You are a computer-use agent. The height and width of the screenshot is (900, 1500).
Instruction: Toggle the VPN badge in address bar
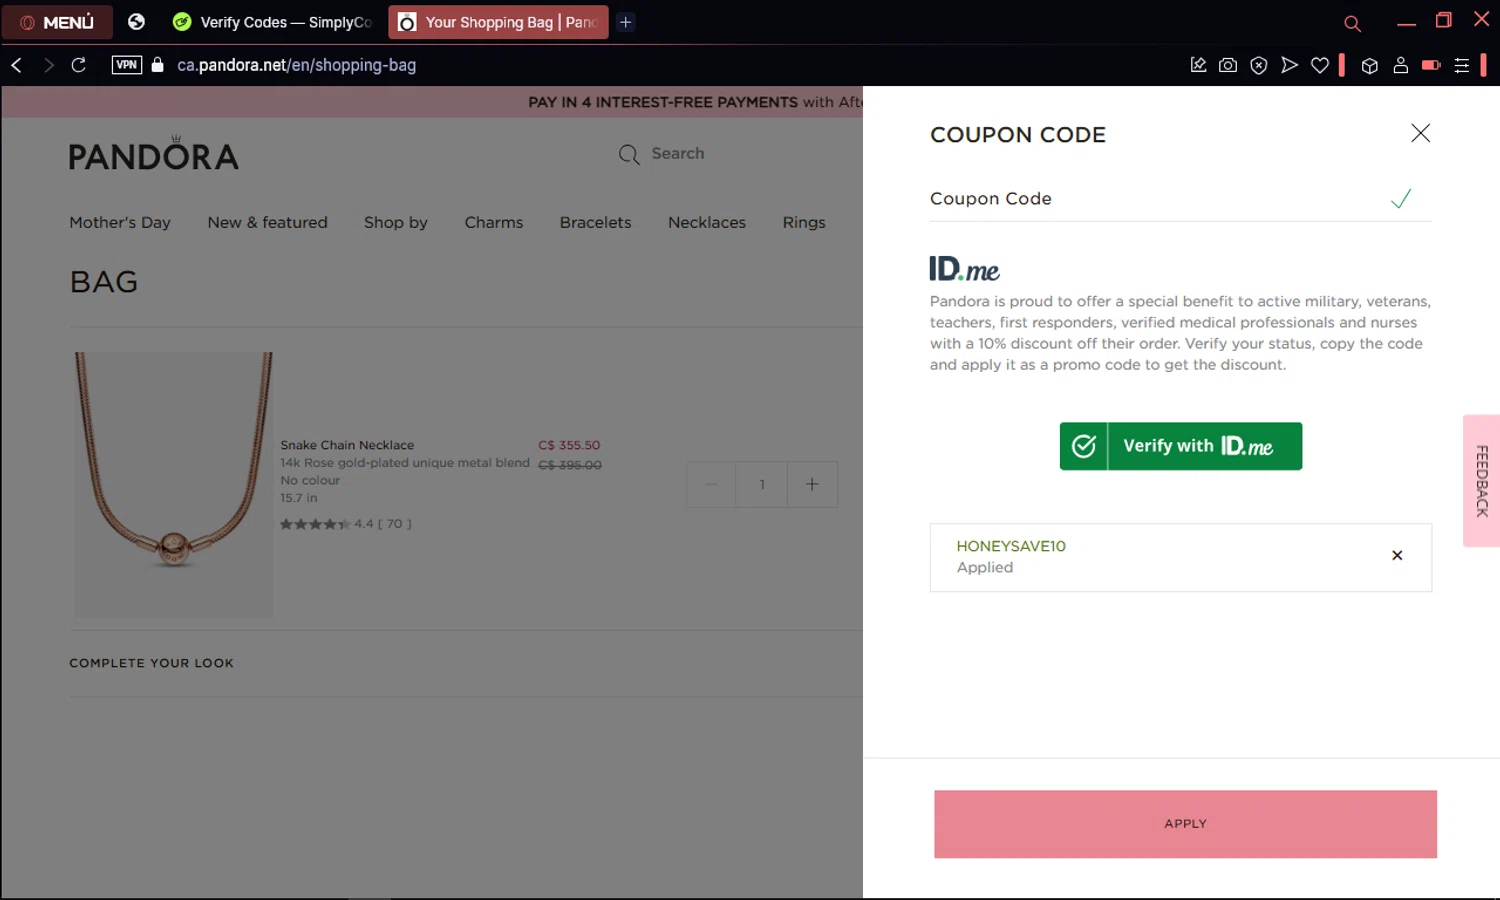pyautogui.click(x=126, y=65)
